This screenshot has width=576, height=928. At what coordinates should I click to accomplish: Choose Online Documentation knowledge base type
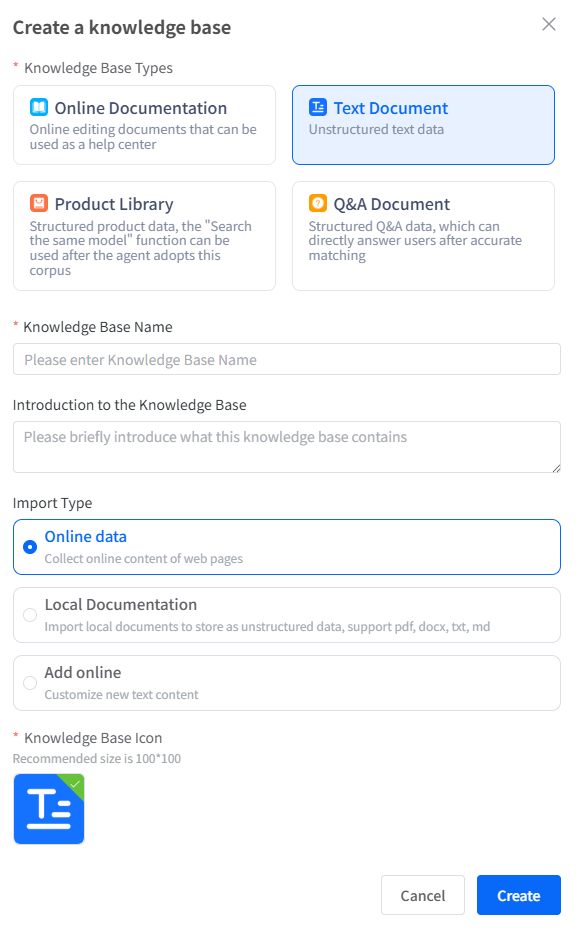point(144,125)
